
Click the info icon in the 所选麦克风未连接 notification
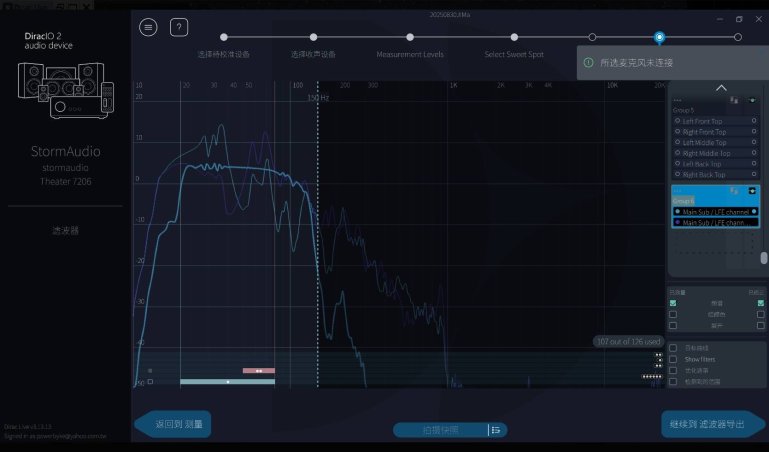(588, 62)
